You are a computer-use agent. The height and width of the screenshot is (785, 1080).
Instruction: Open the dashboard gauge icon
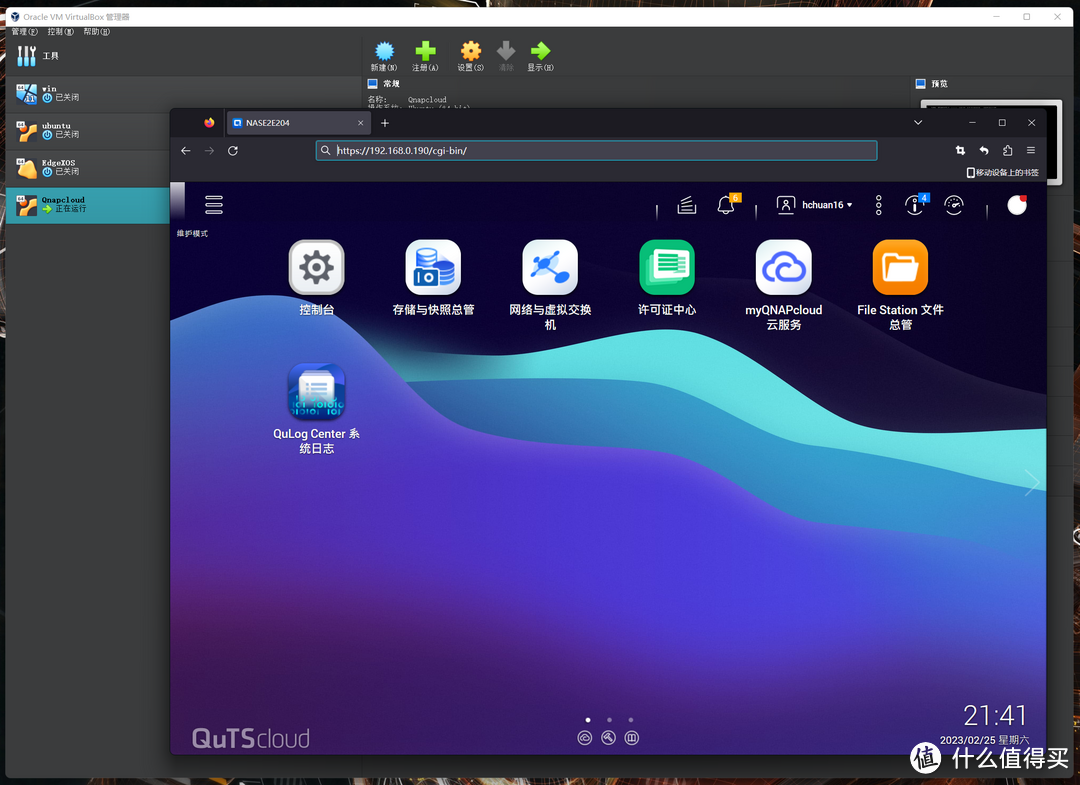tap(954, 205)
